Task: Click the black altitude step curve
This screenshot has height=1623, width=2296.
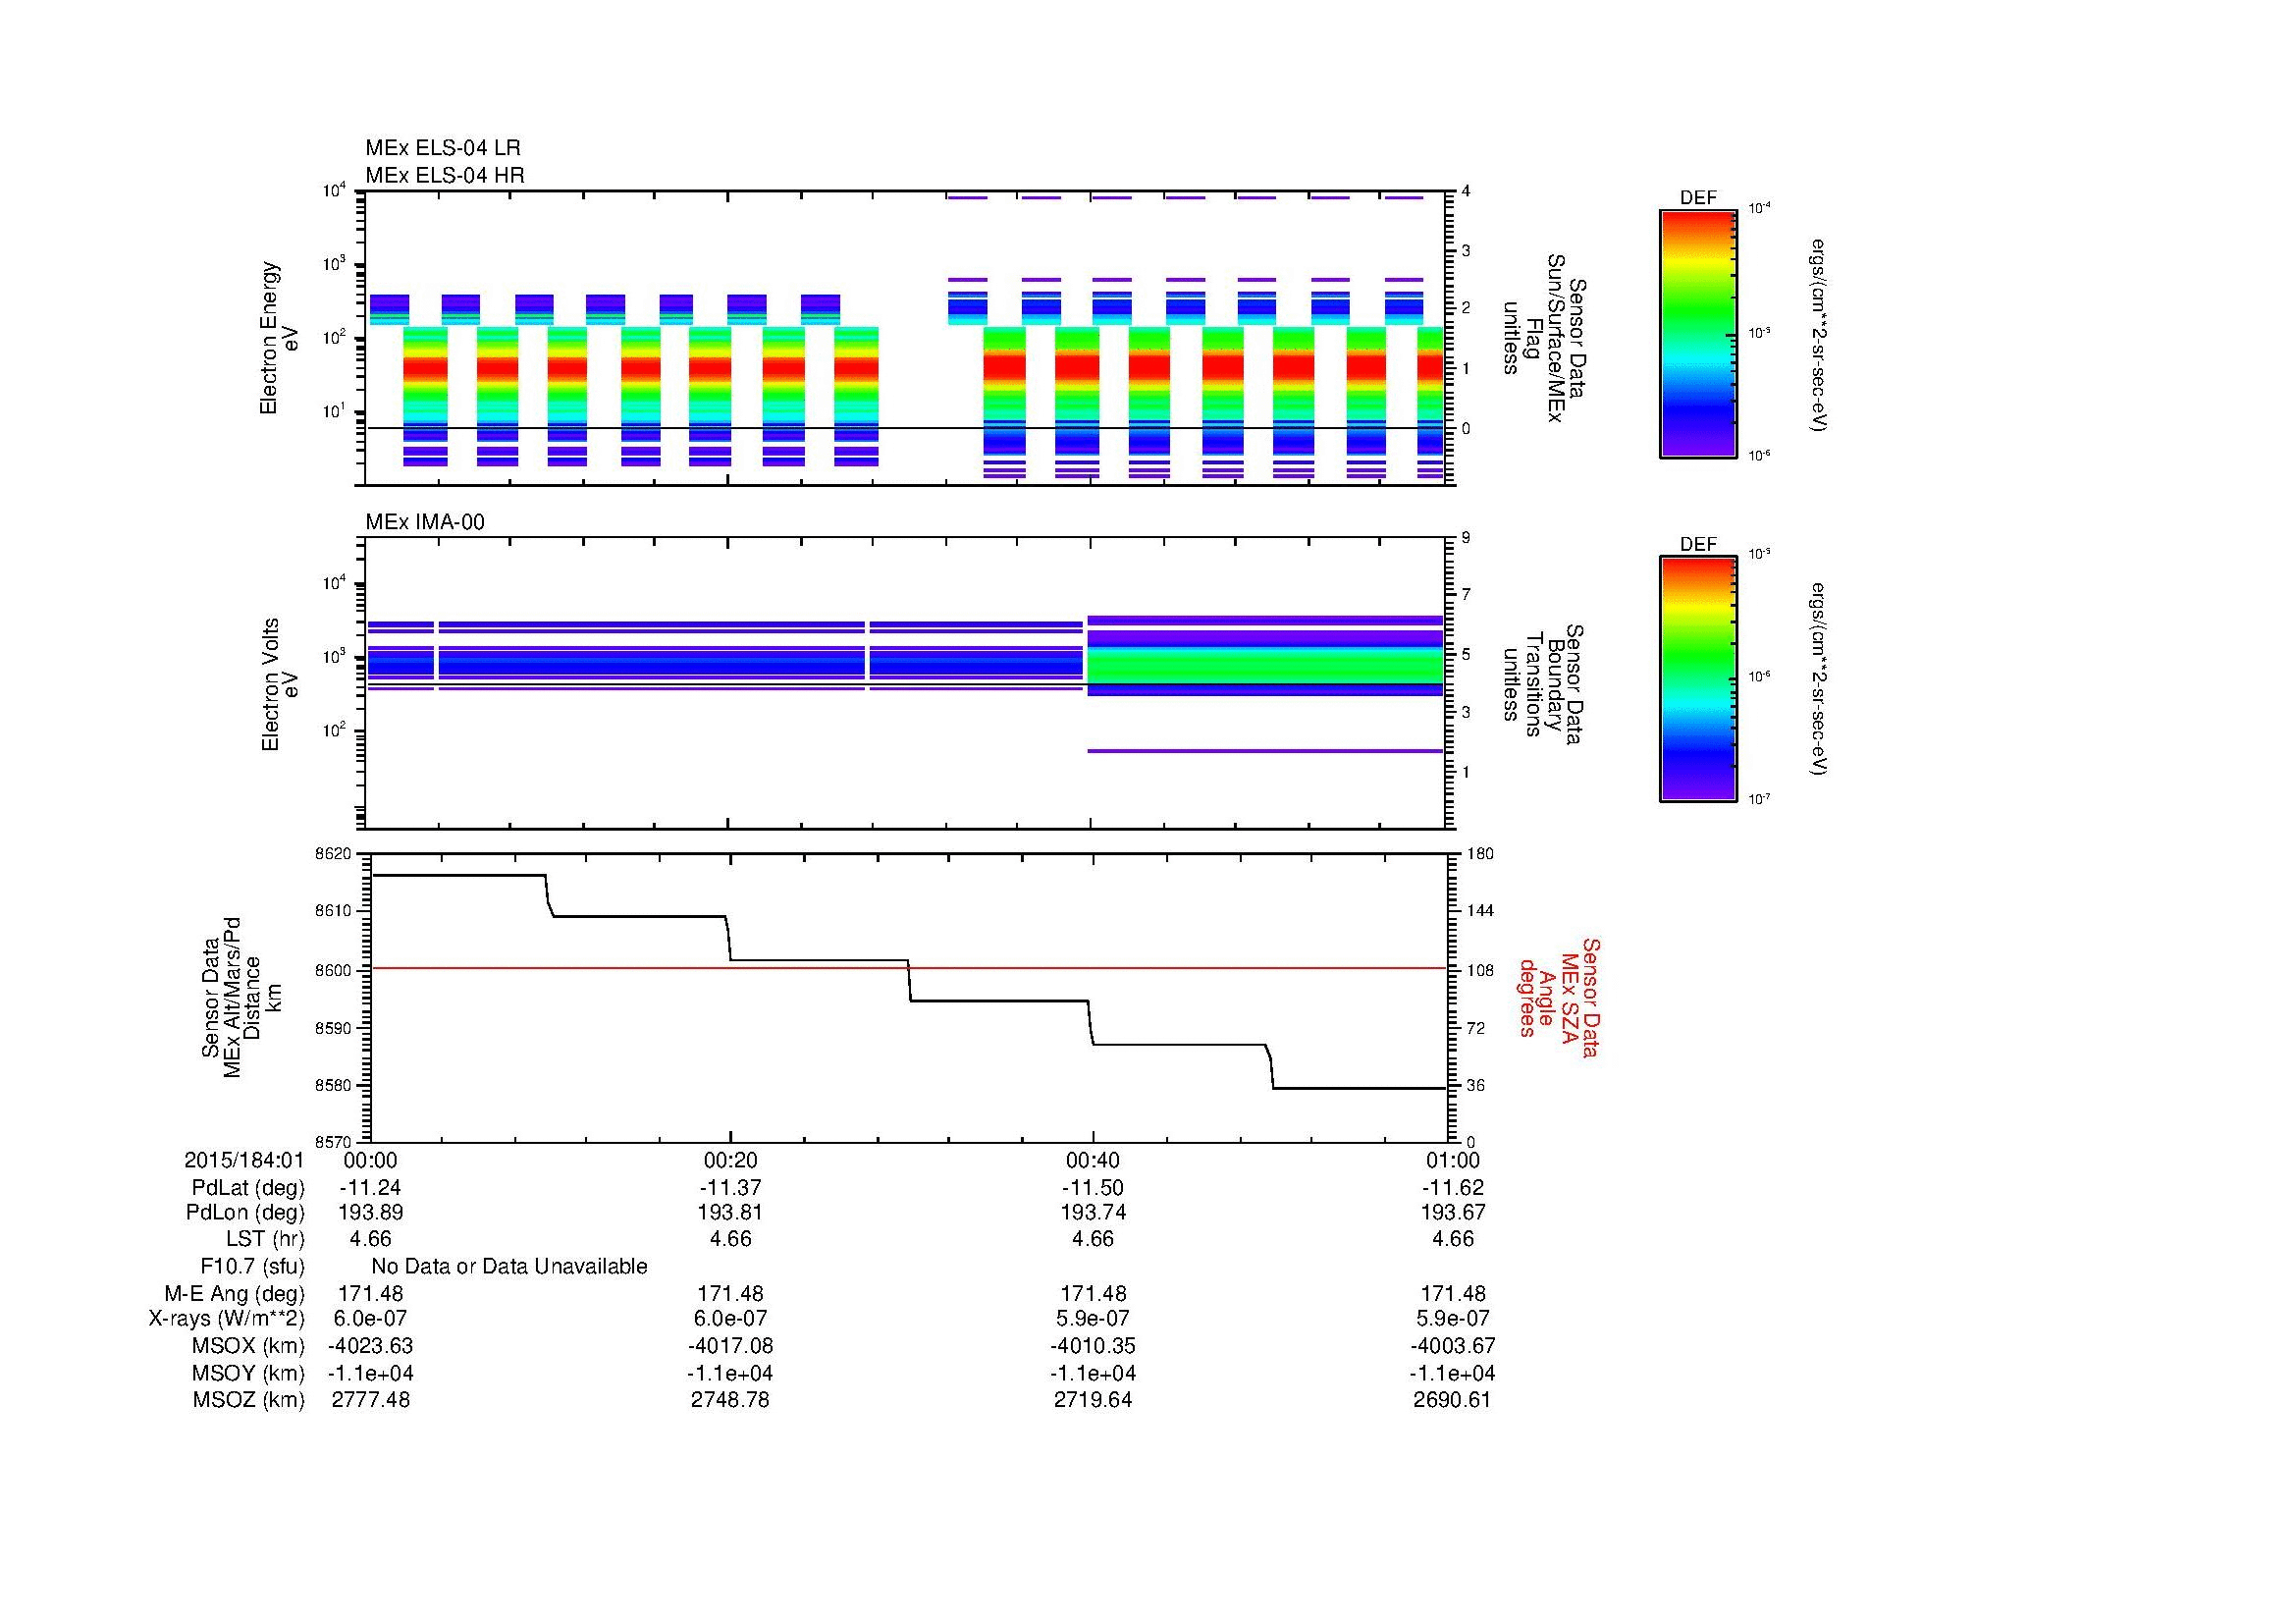Action: click(908, 981)
